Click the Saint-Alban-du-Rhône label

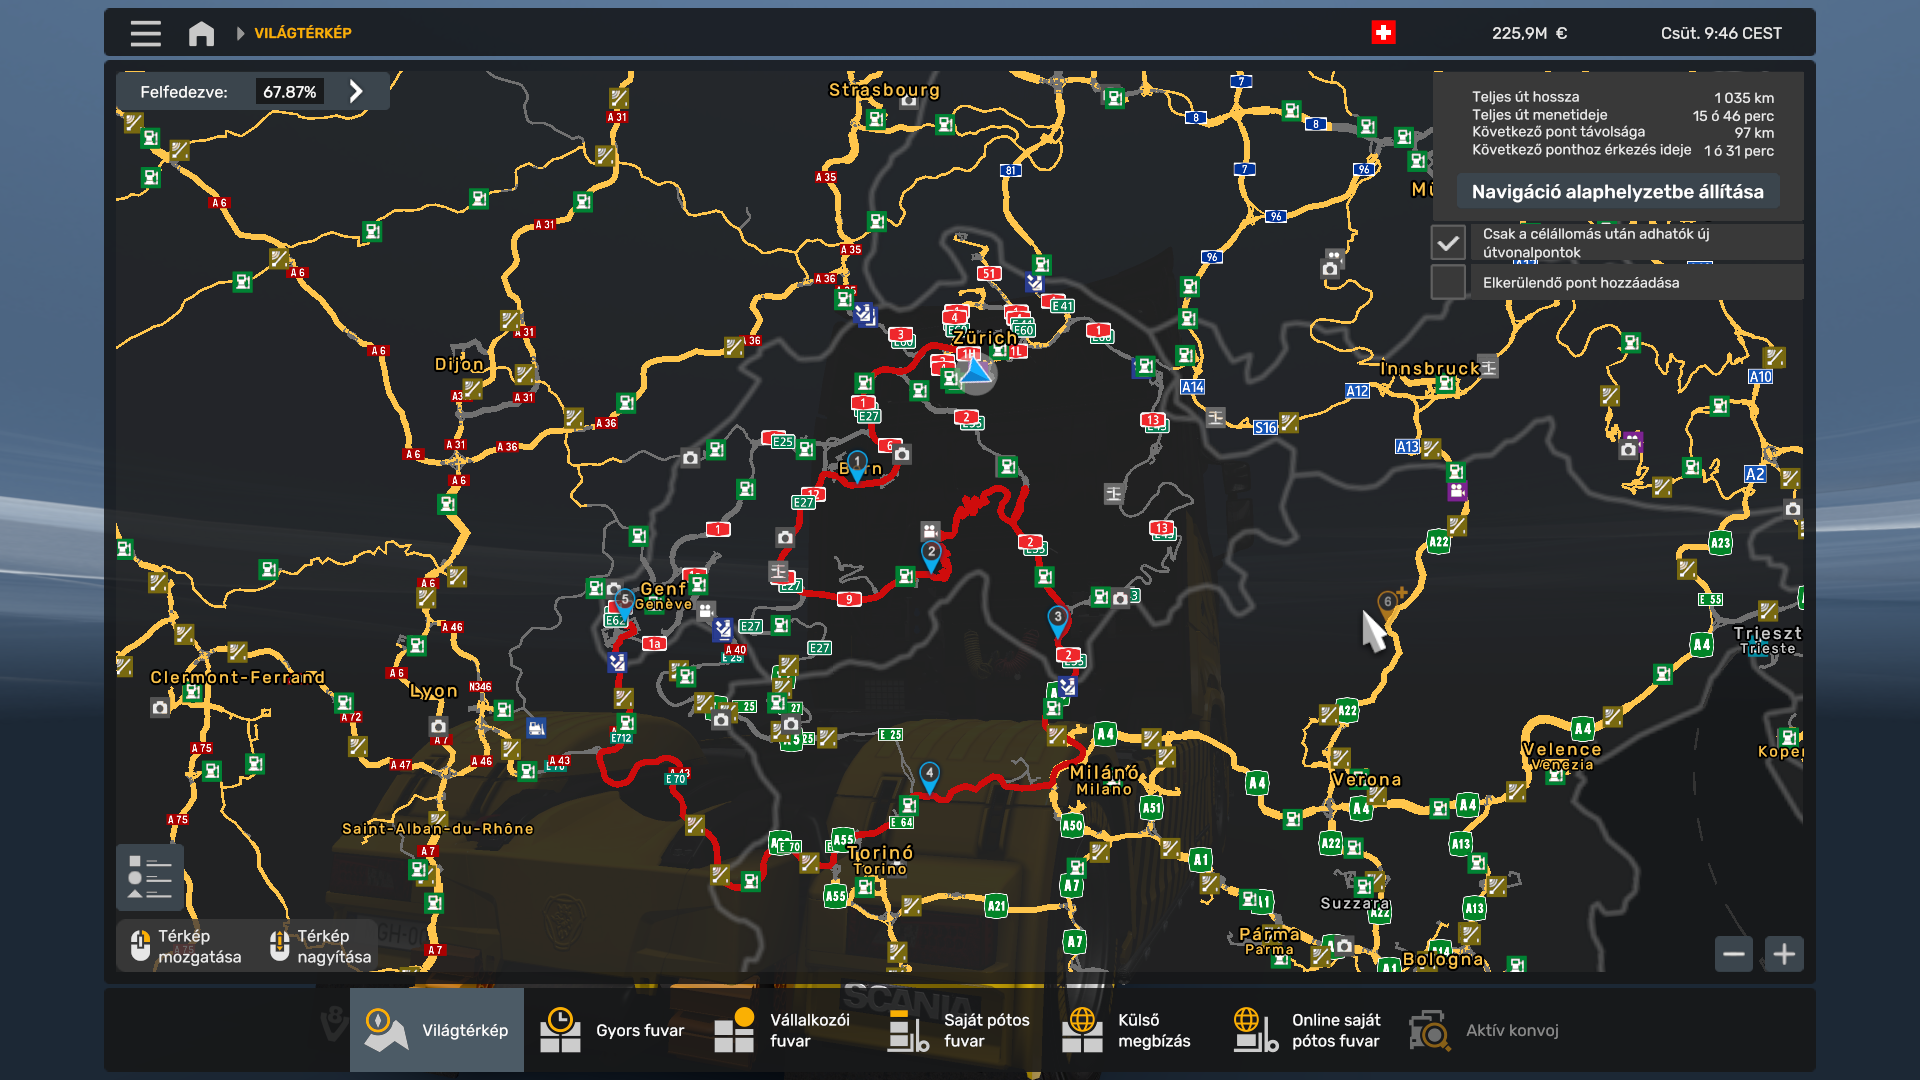point(438,829)
